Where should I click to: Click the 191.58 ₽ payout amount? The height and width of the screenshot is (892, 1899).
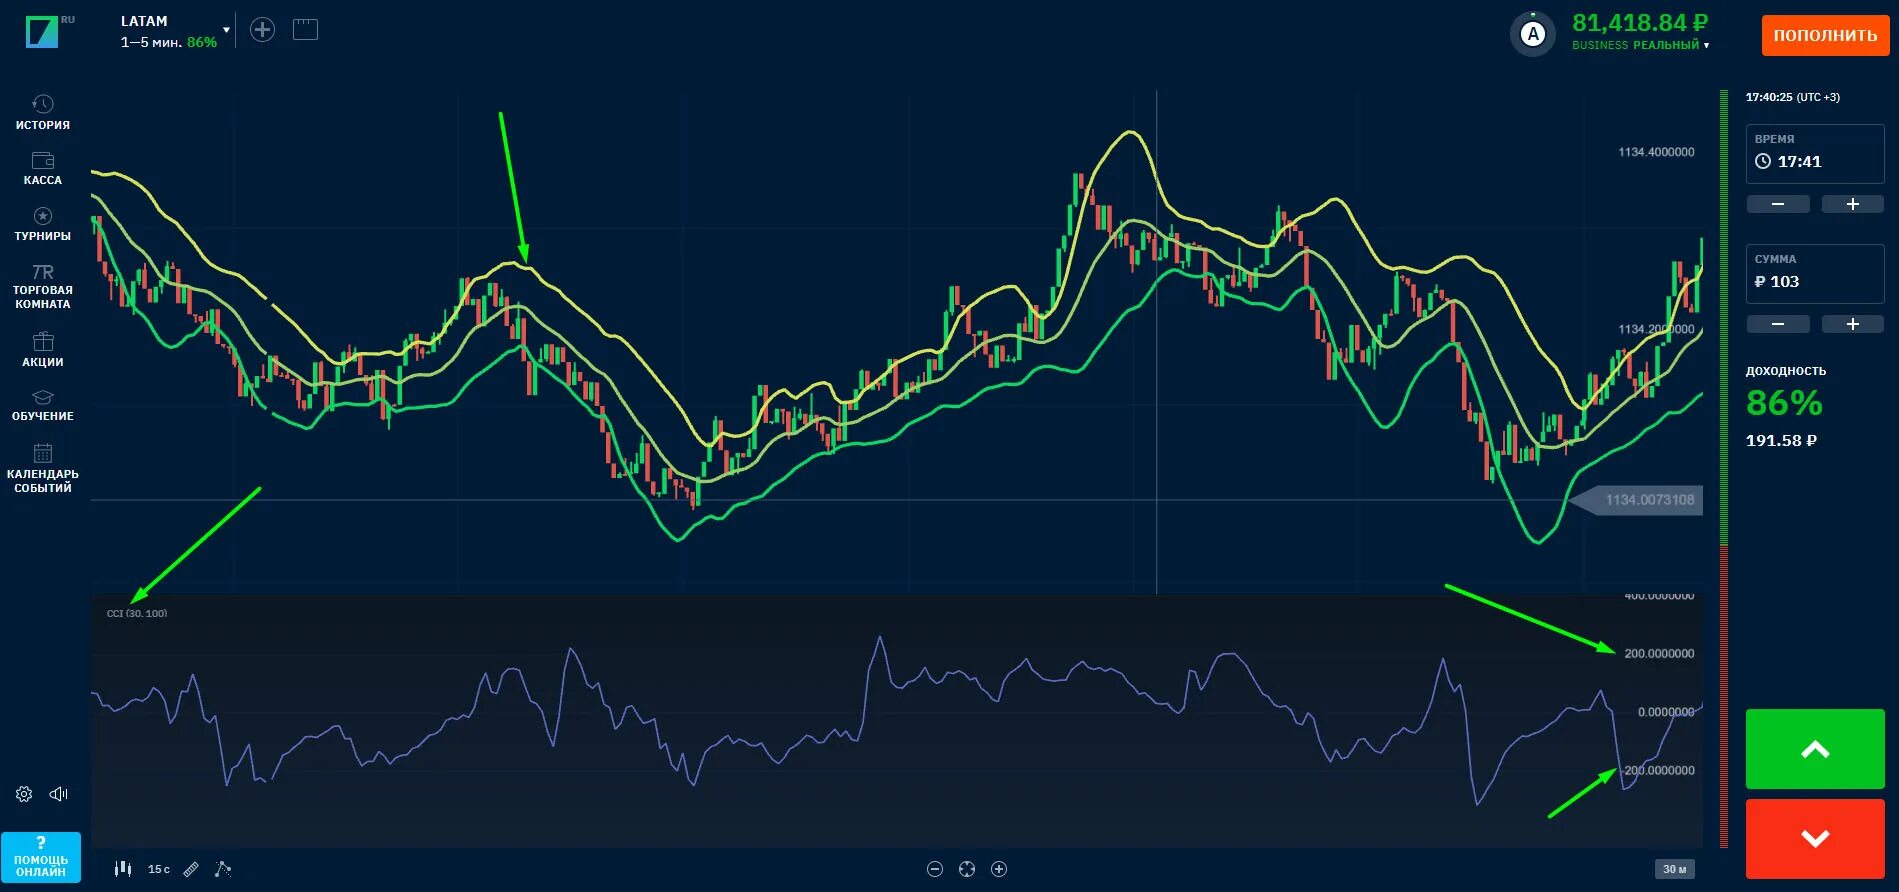[x=1781, y=440]
